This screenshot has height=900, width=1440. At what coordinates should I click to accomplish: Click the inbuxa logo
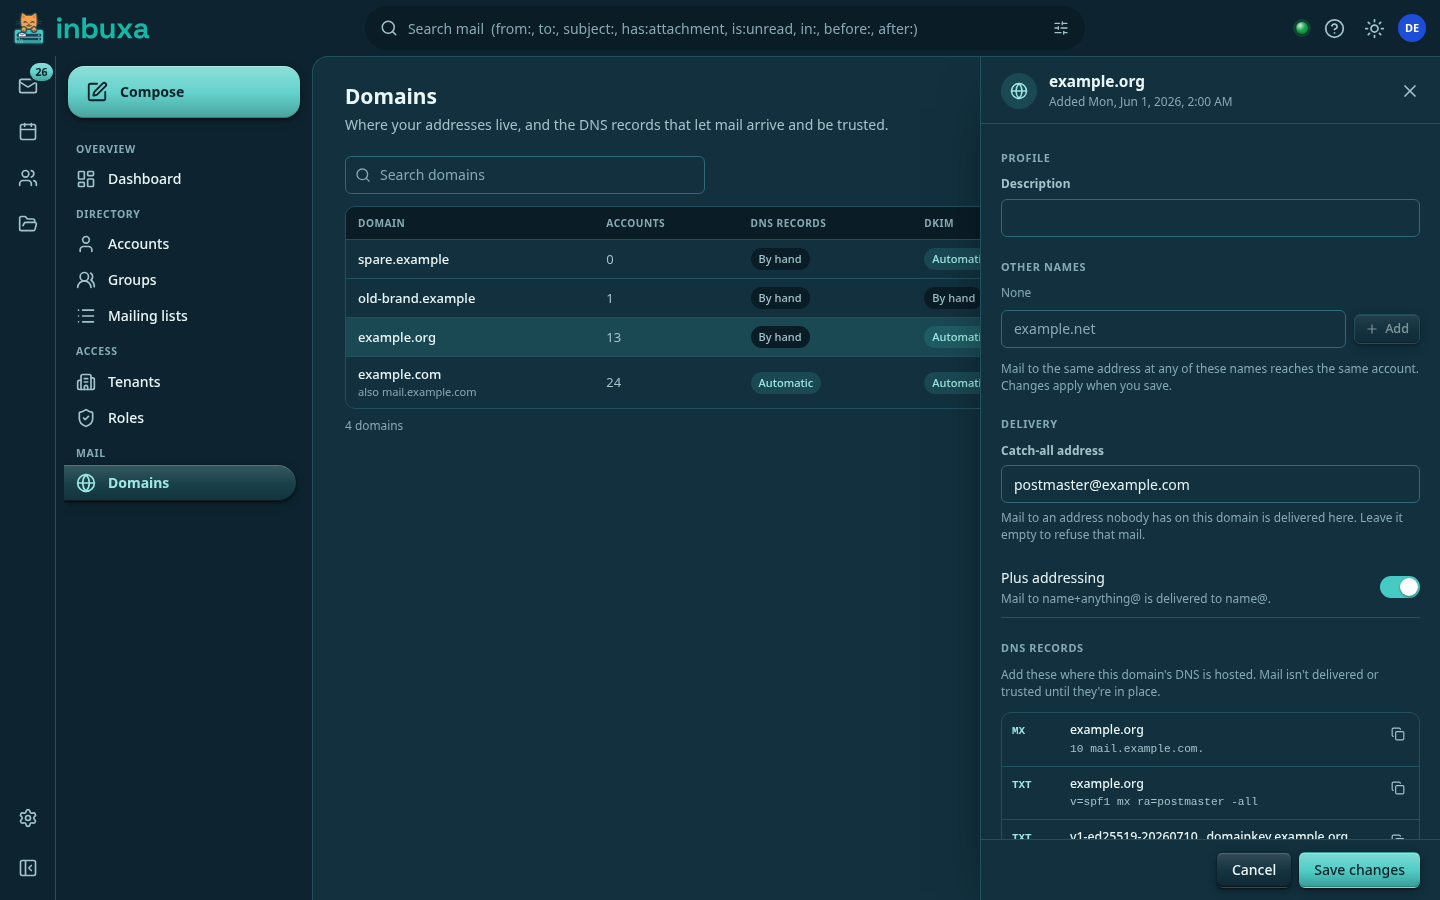[x=82, y=28]
